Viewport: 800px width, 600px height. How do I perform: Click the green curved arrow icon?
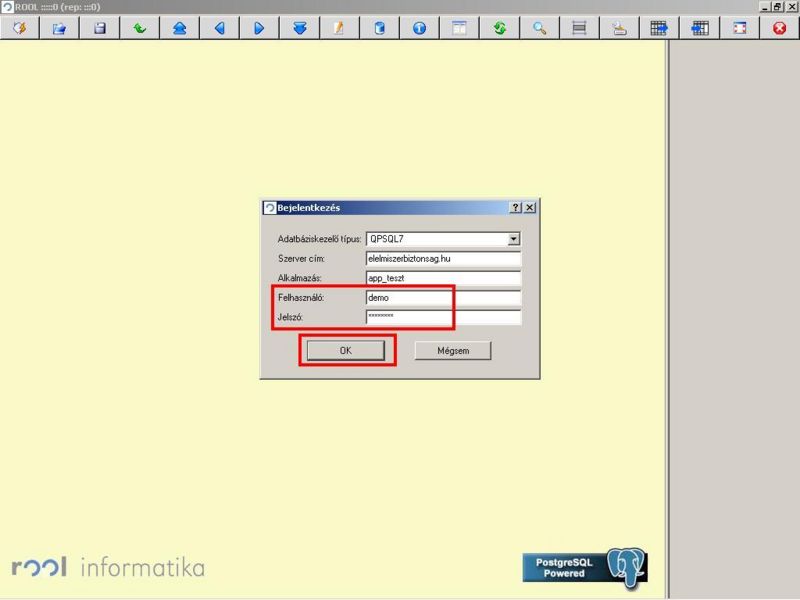point(139,29)
